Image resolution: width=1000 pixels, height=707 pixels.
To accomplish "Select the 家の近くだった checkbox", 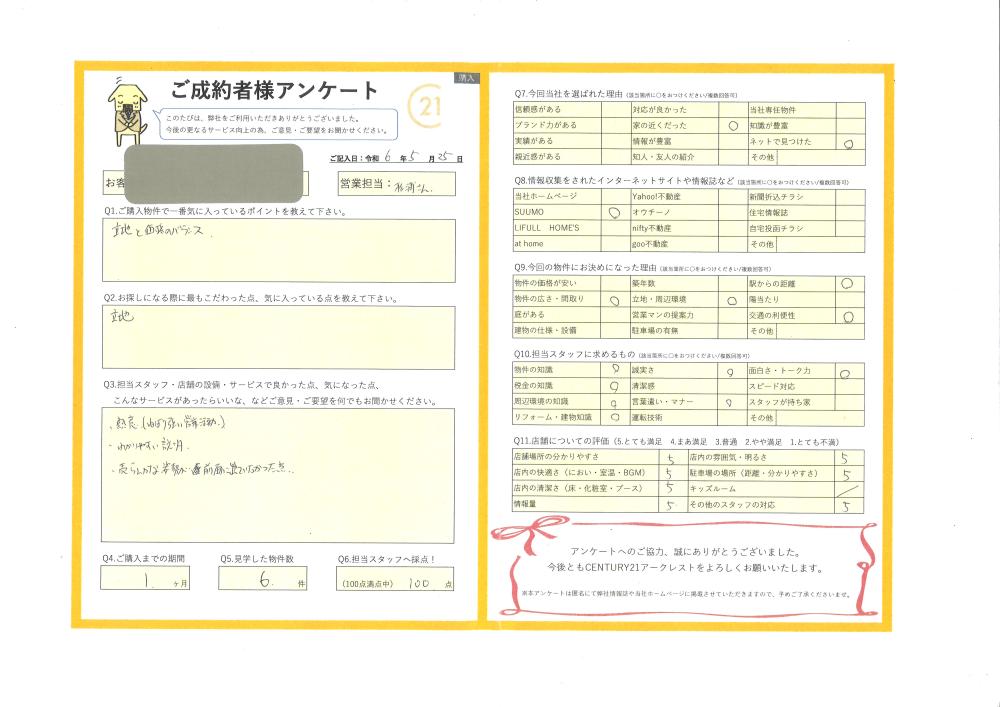I will [731, 126].
